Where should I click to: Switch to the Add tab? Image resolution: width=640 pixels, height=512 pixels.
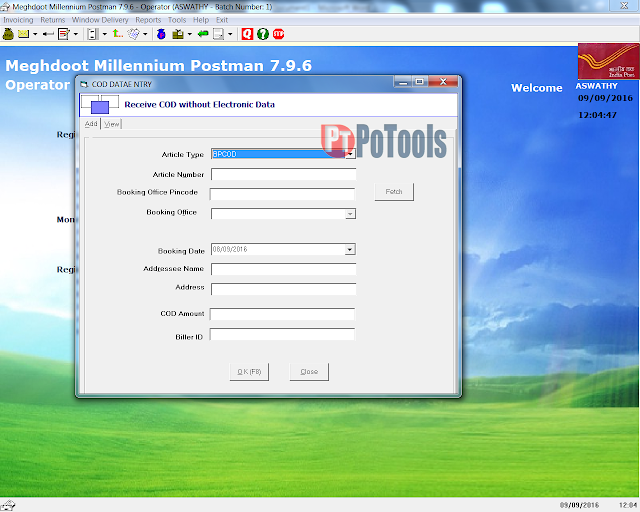point(91,124)
